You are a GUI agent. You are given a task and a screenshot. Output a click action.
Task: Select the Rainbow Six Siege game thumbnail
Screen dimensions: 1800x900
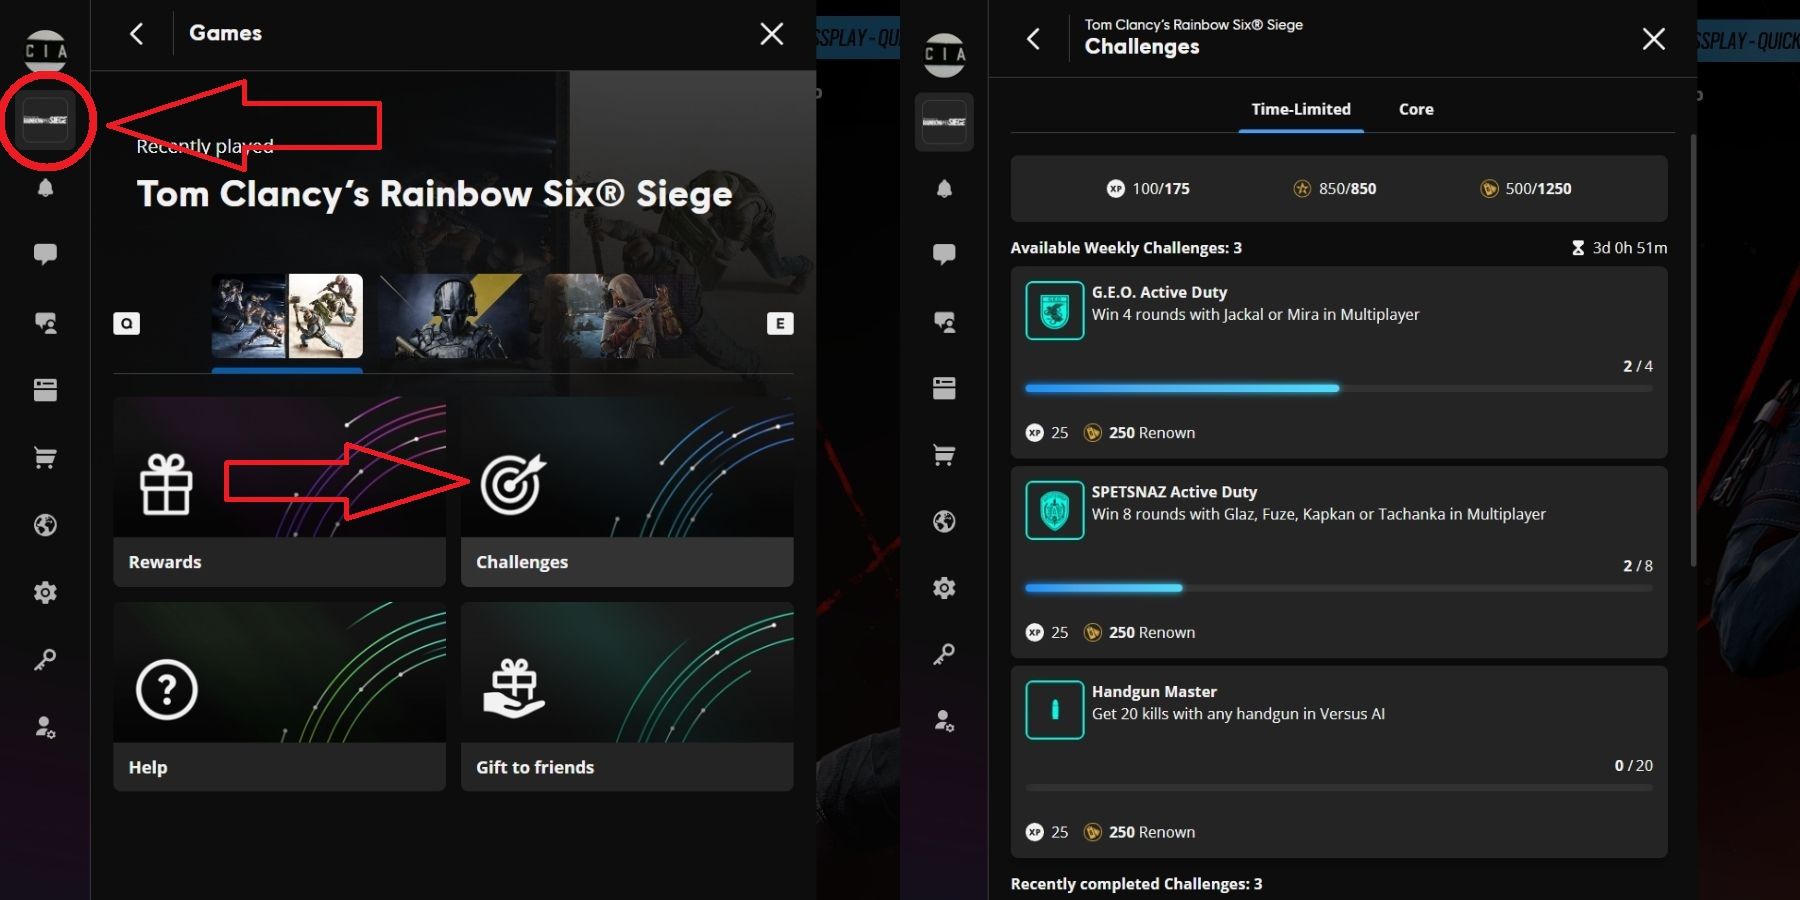tap(287, 316)
